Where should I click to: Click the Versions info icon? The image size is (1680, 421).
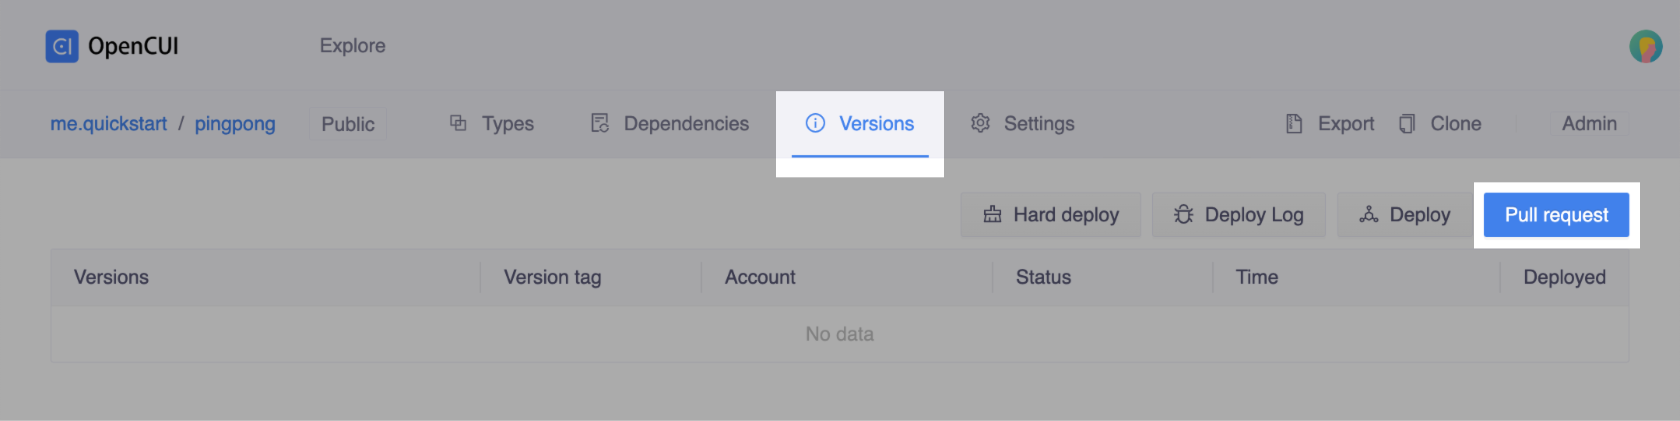tap(815, 123)
